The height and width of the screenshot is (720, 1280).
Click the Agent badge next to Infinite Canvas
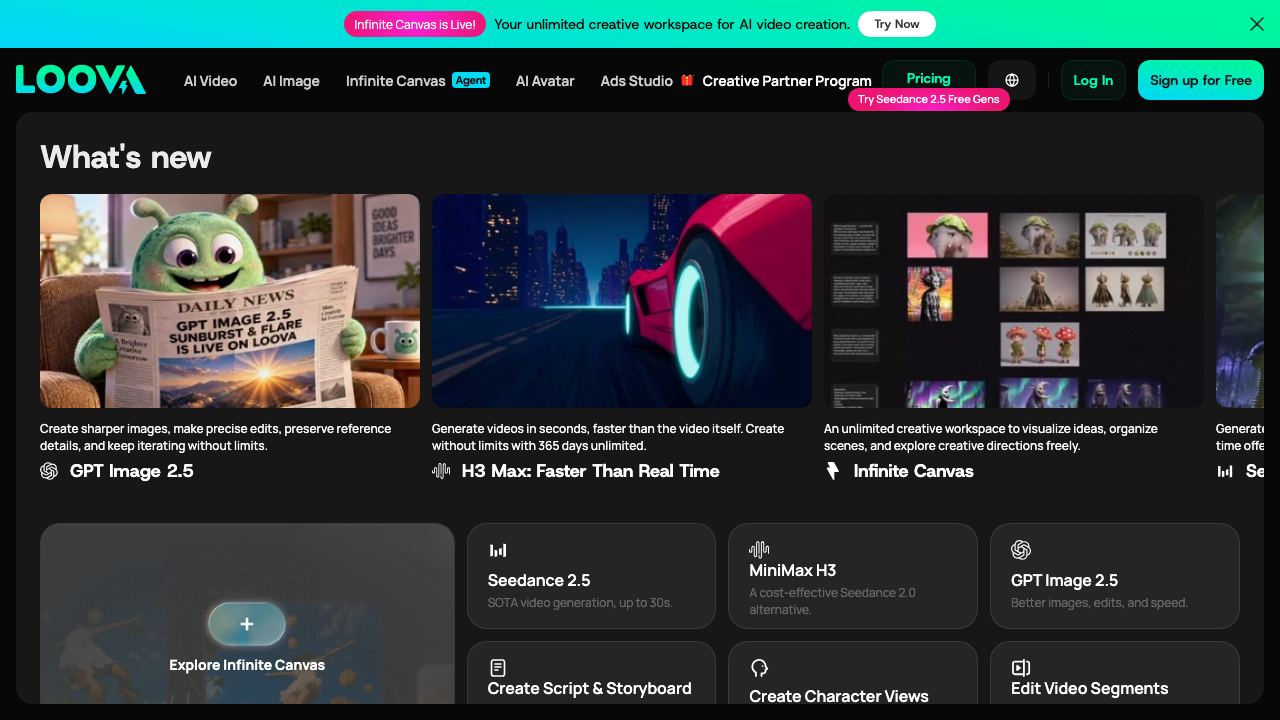click(471, 80)
